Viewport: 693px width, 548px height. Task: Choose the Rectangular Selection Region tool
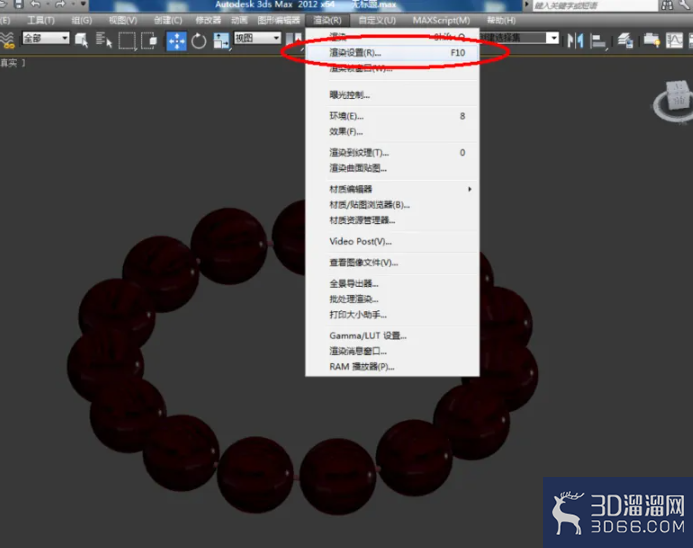point(127,40)
